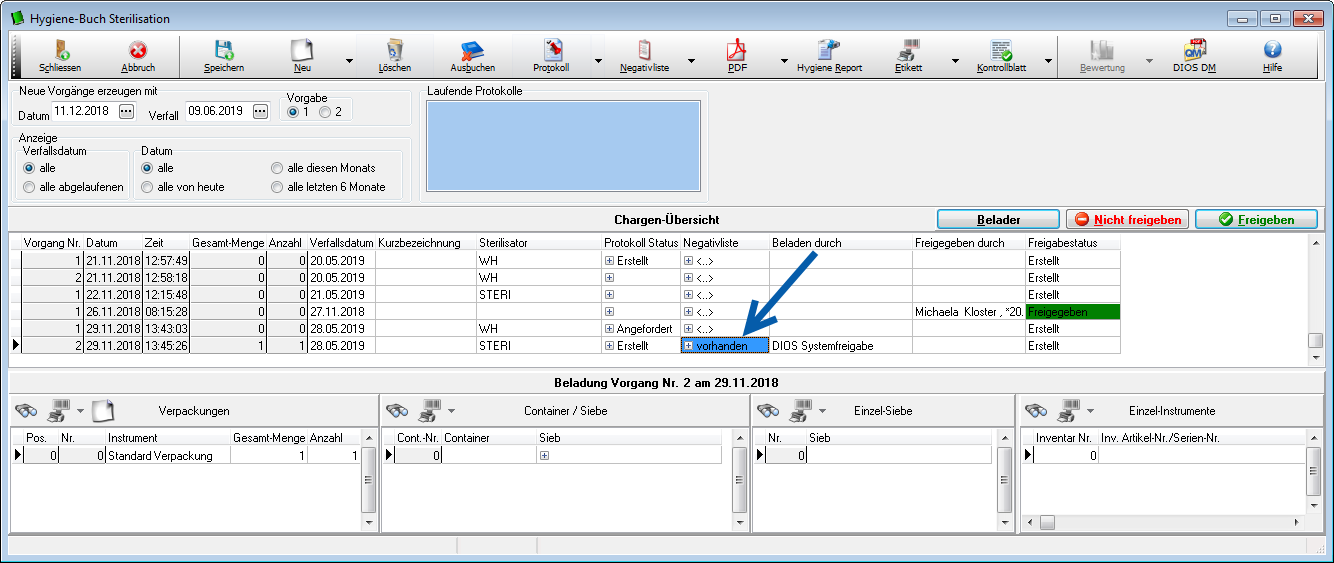Screen dimensions: 1334x563
Task: Click the Laufende Protokolle blue box
Action: pyautogui.click(x=563, y=146)
